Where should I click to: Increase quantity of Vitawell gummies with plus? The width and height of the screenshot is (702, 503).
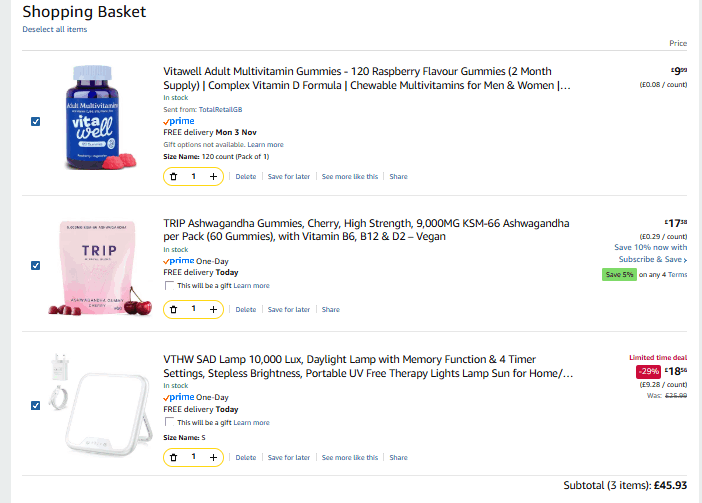click(213, 176)
